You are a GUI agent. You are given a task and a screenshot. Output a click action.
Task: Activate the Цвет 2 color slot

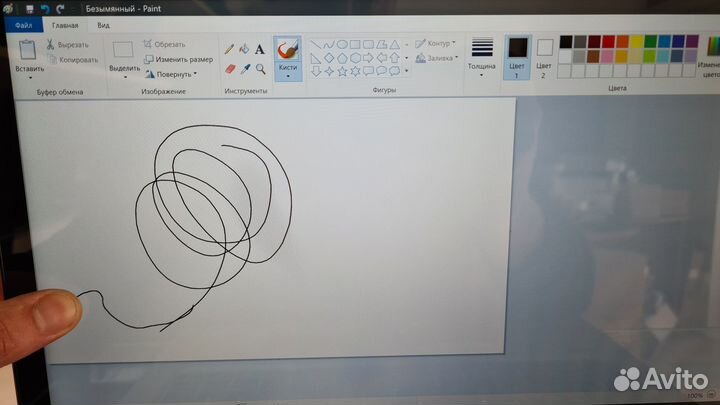click(x=545, y=57)
